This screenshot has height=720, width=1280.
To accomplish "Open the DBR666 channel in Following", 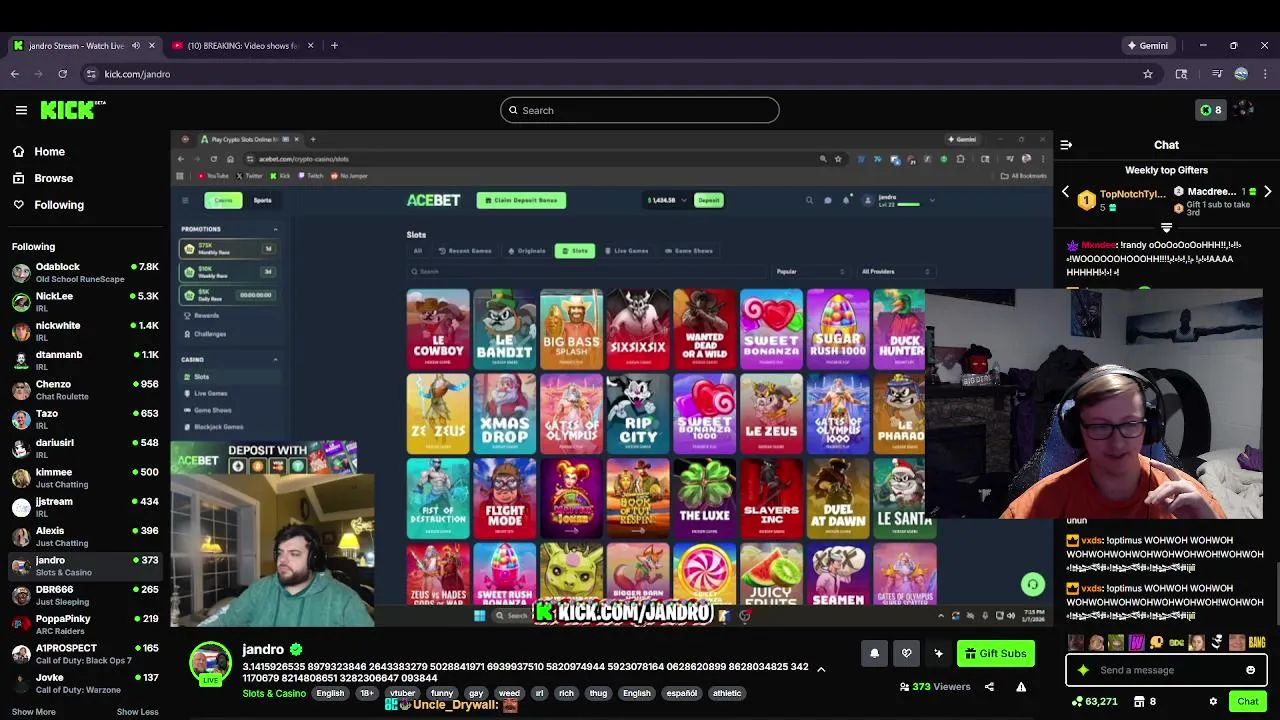I will coord(85,595).
